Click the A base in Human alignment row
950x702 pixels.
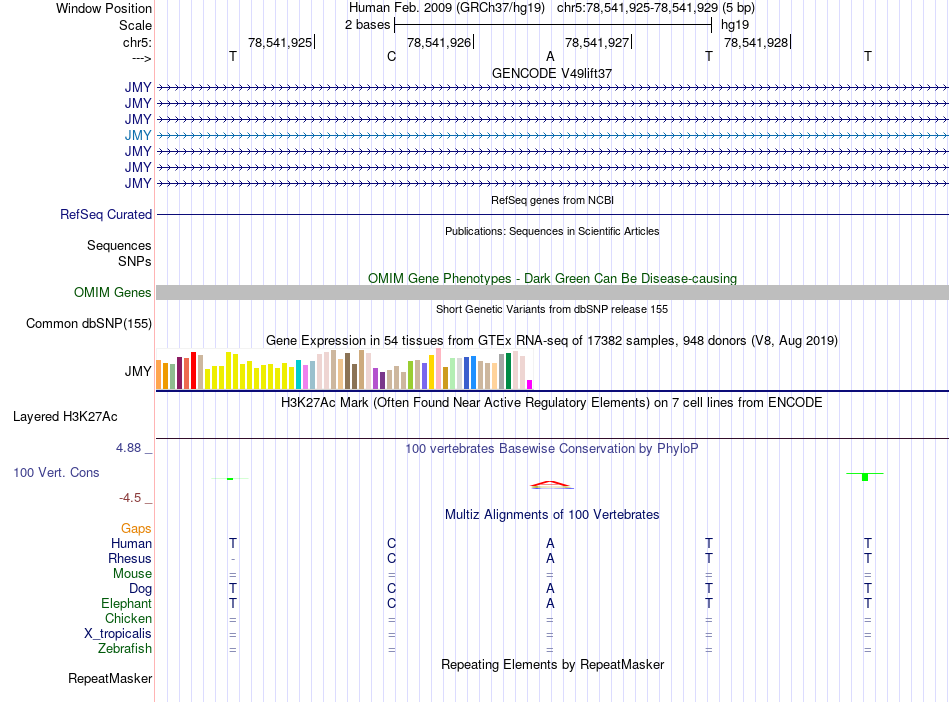[550, 543]
